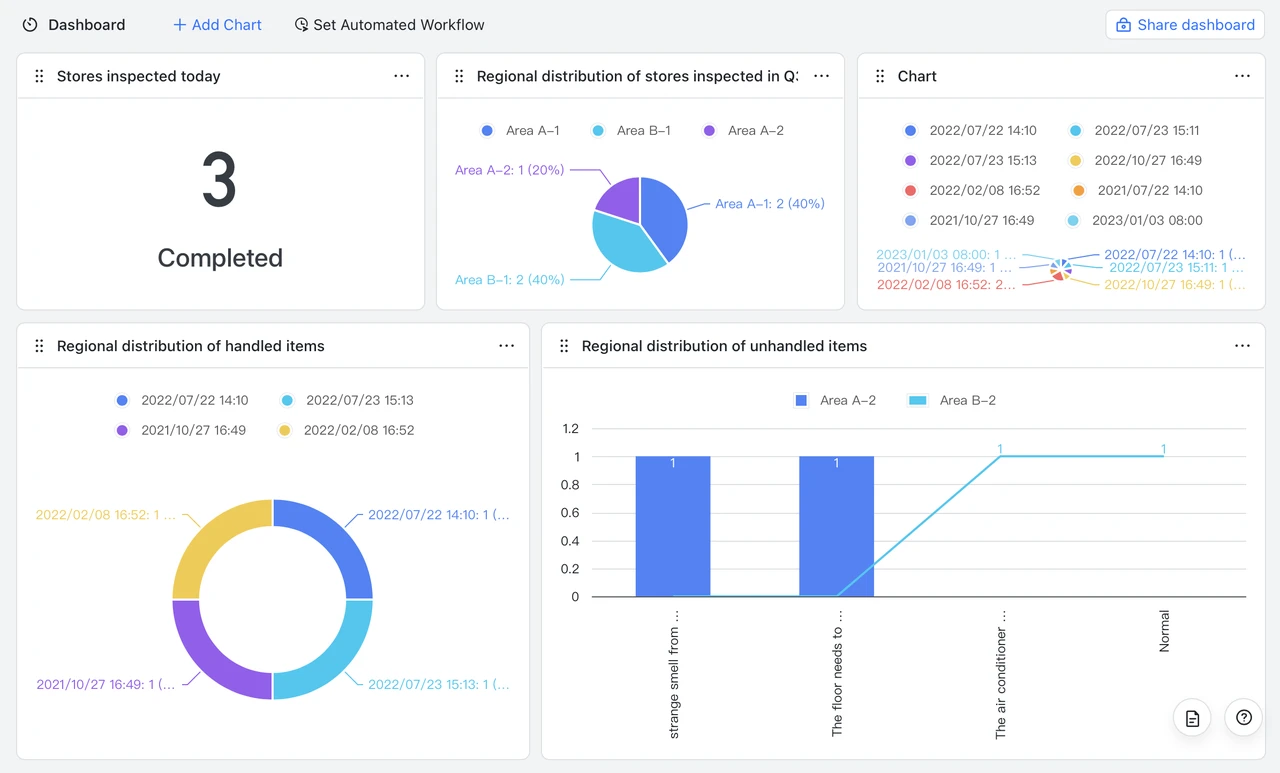Click the first blue Area A–2 bar

673,527
